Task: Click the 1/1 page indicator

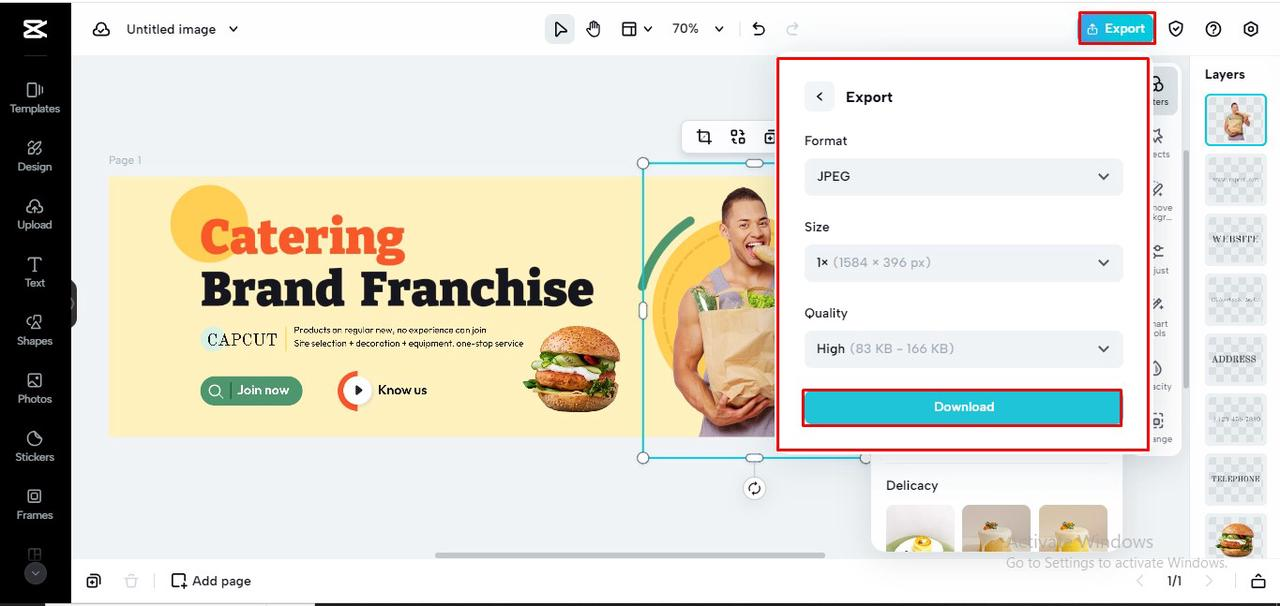Action: point(1174,581)
